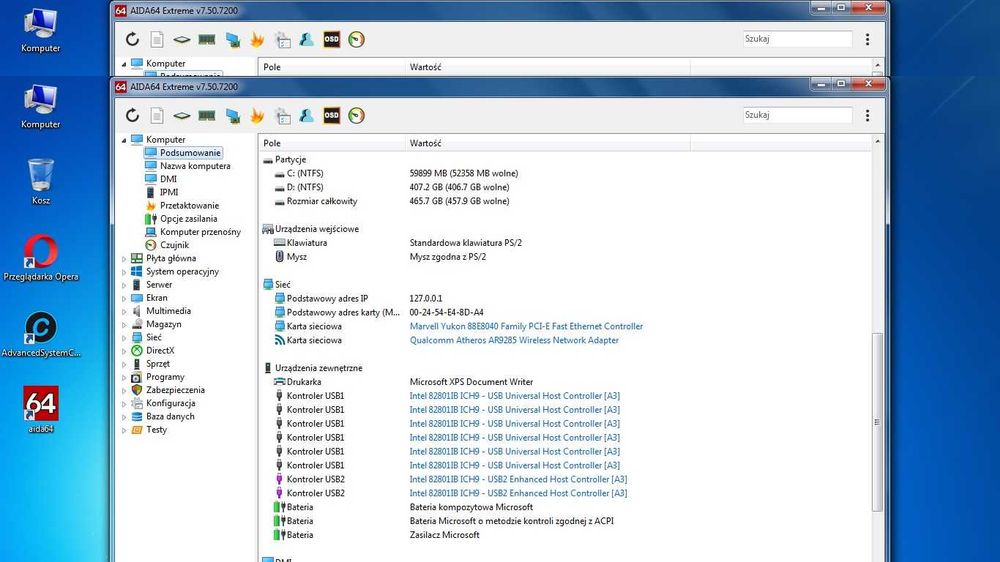Select Sprzęt tree item

[158, 364]
